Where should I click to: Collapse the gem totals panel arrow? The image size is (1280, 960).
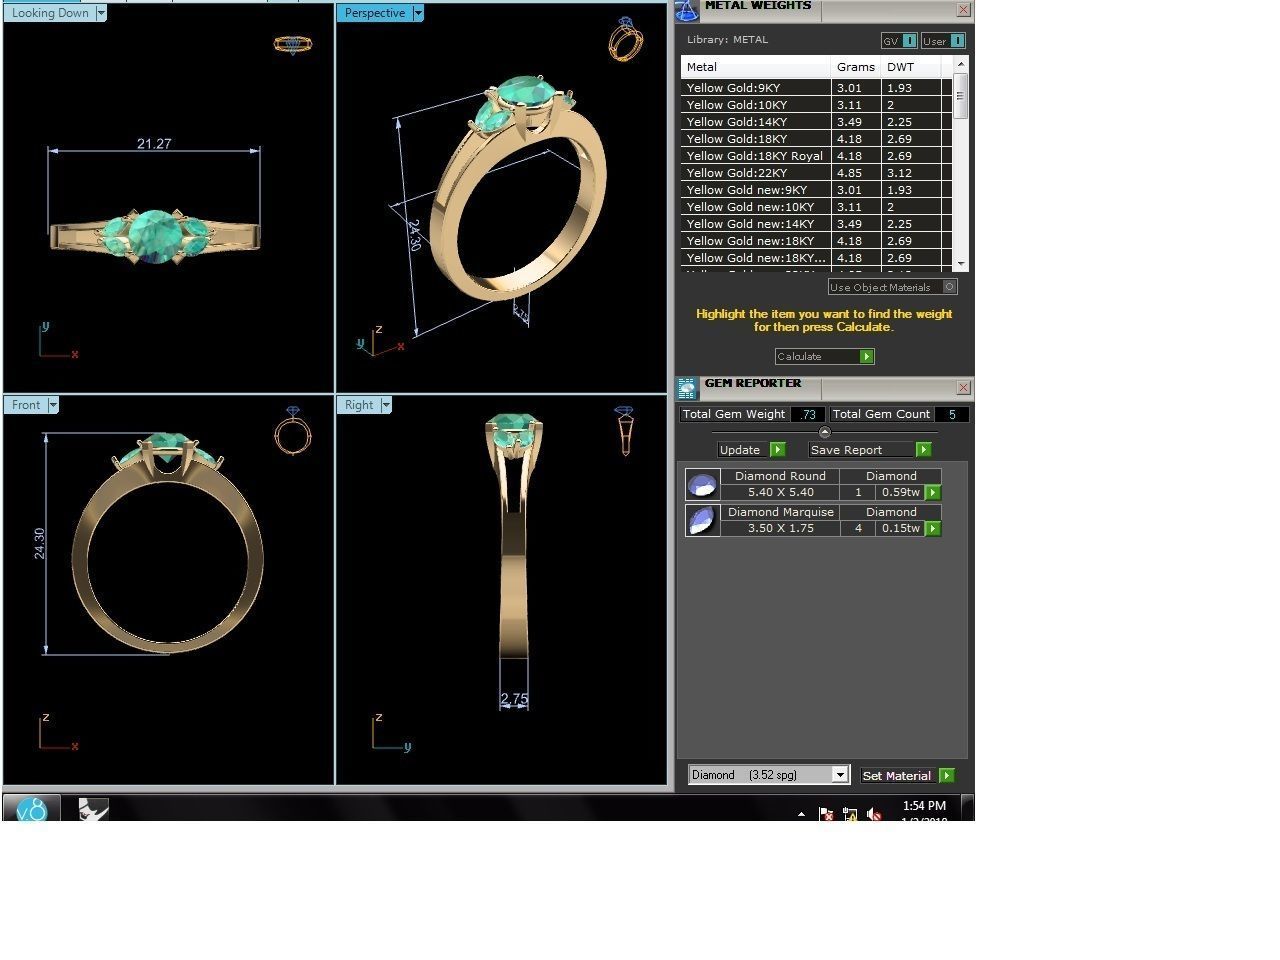[824, 432]
